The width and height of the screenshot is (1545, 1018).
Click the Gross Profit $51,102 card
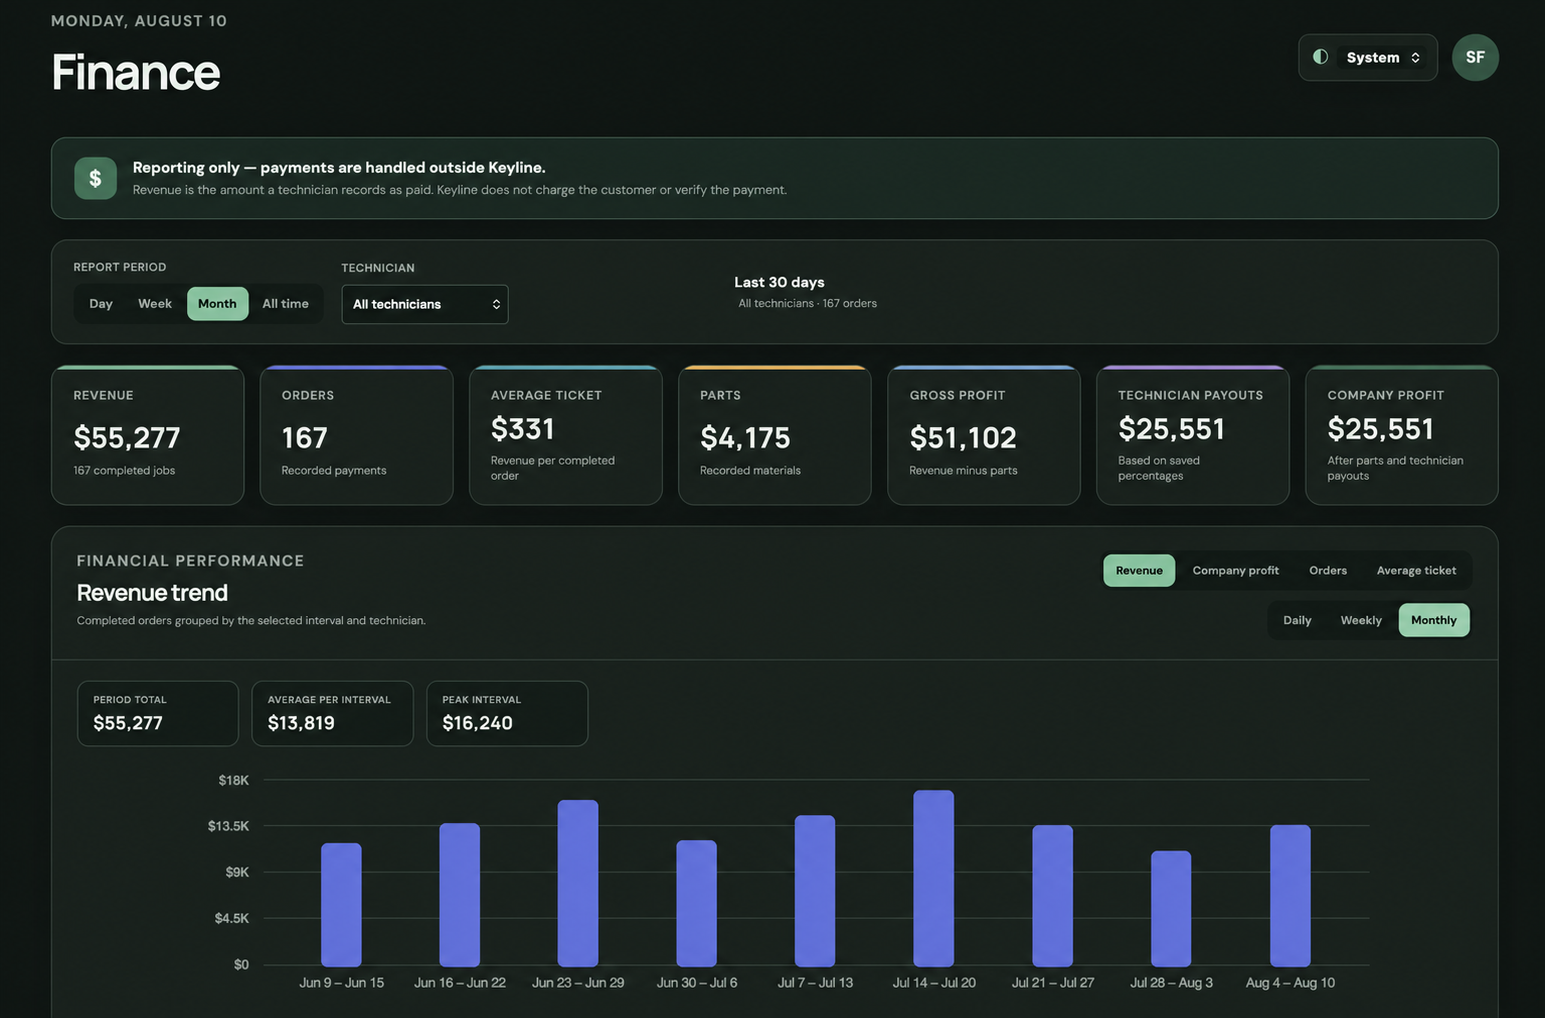pos(984,435)
